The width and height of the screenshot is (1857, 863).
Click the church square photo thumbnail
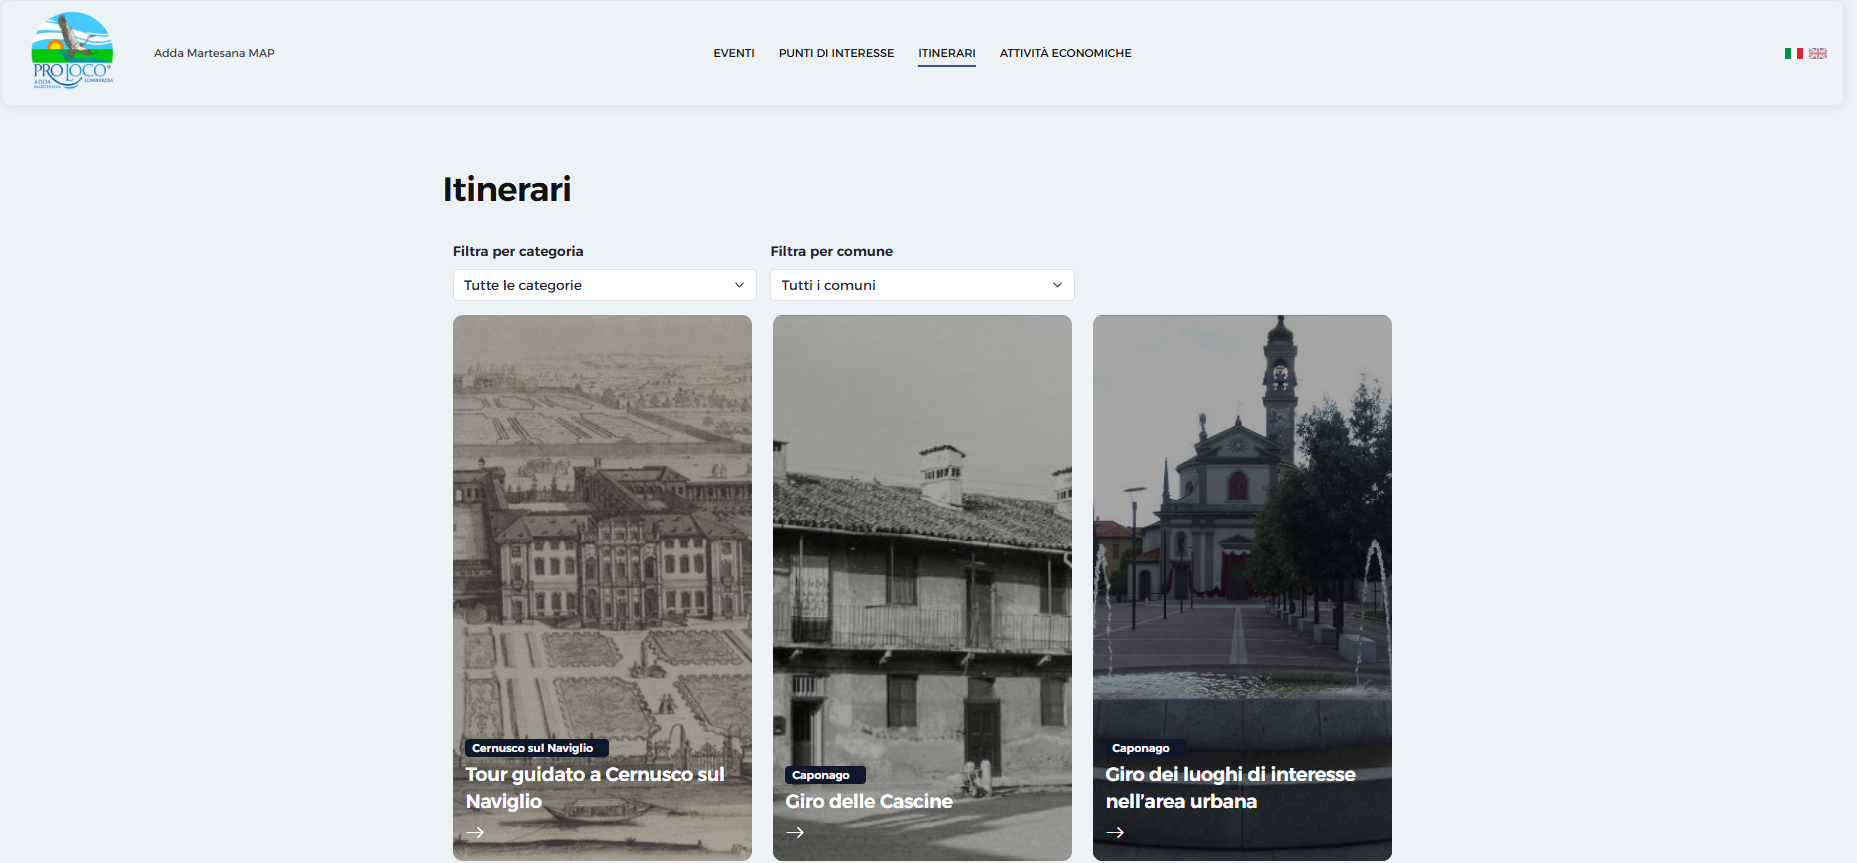click(1241, 520)
